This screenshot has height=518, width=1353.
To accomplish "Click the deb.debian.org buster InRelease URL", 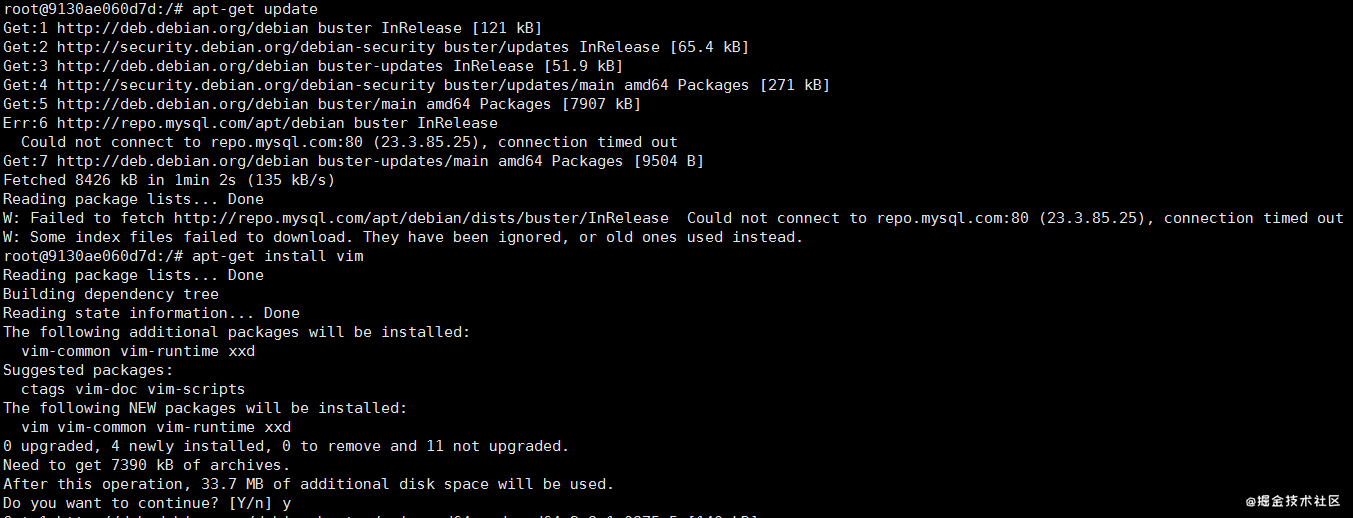I will [x=185, y=29].
